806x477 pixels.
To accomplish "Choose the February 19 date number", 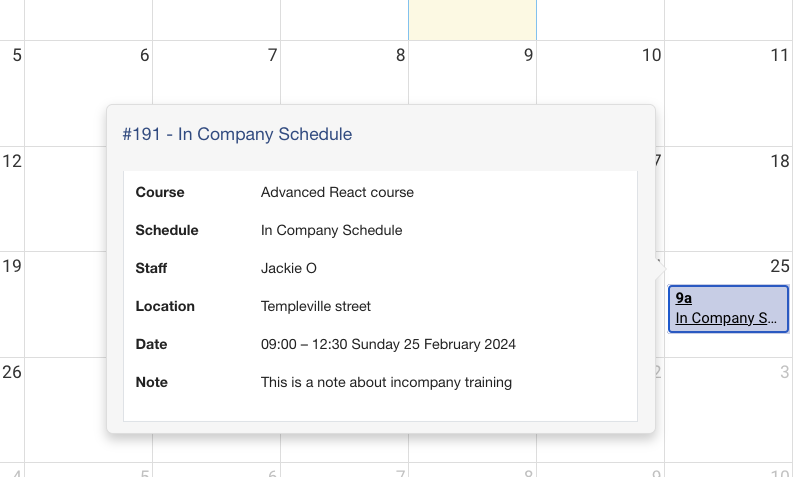I will pos(12,266).
